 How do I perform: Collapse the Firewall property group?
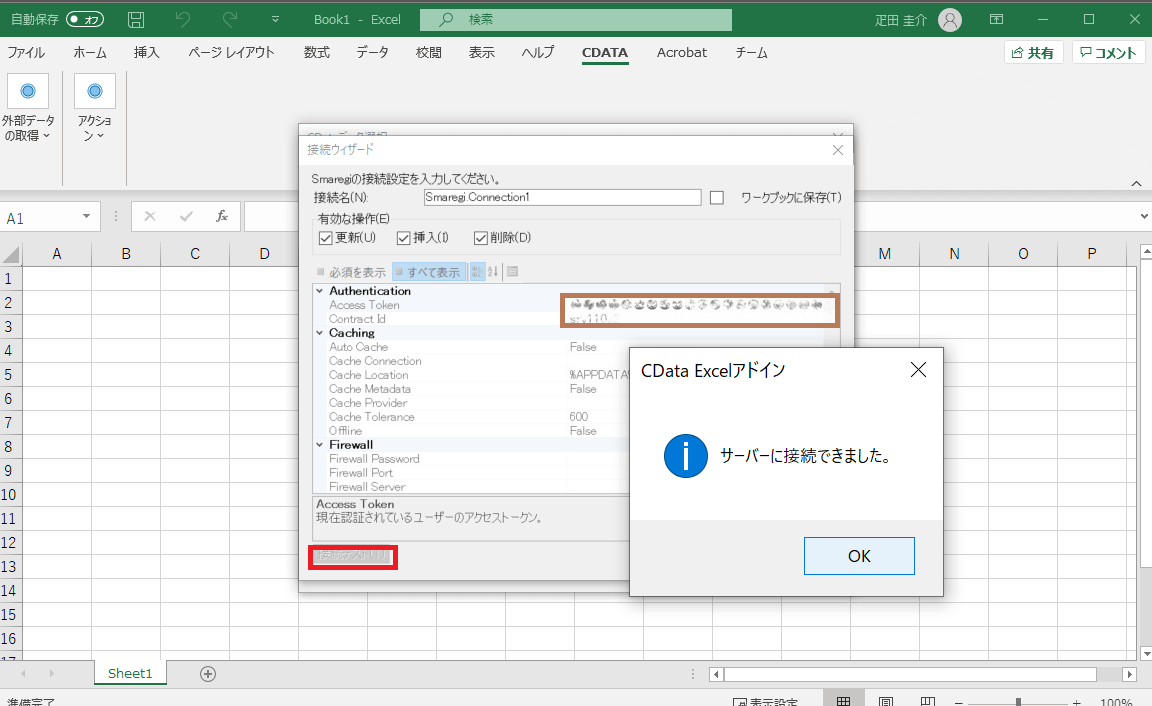point(320,444)
